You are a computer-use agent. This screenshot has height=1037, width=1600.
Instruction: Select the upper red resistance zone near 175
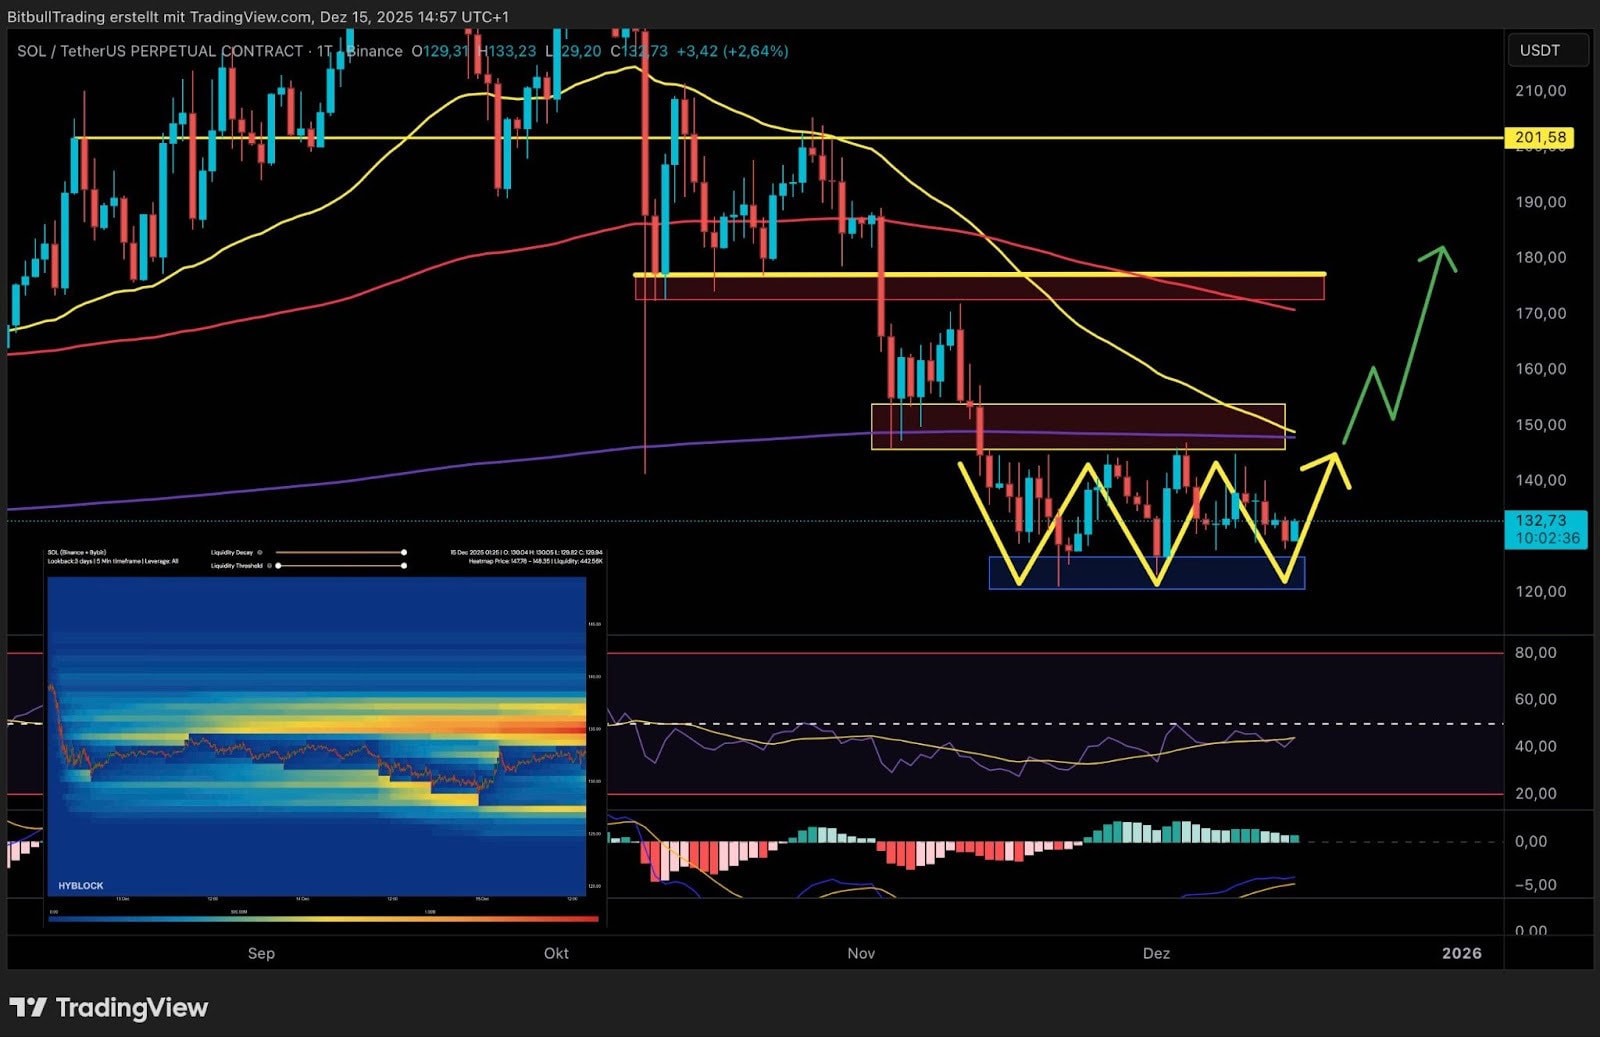[x=980, y=288]
